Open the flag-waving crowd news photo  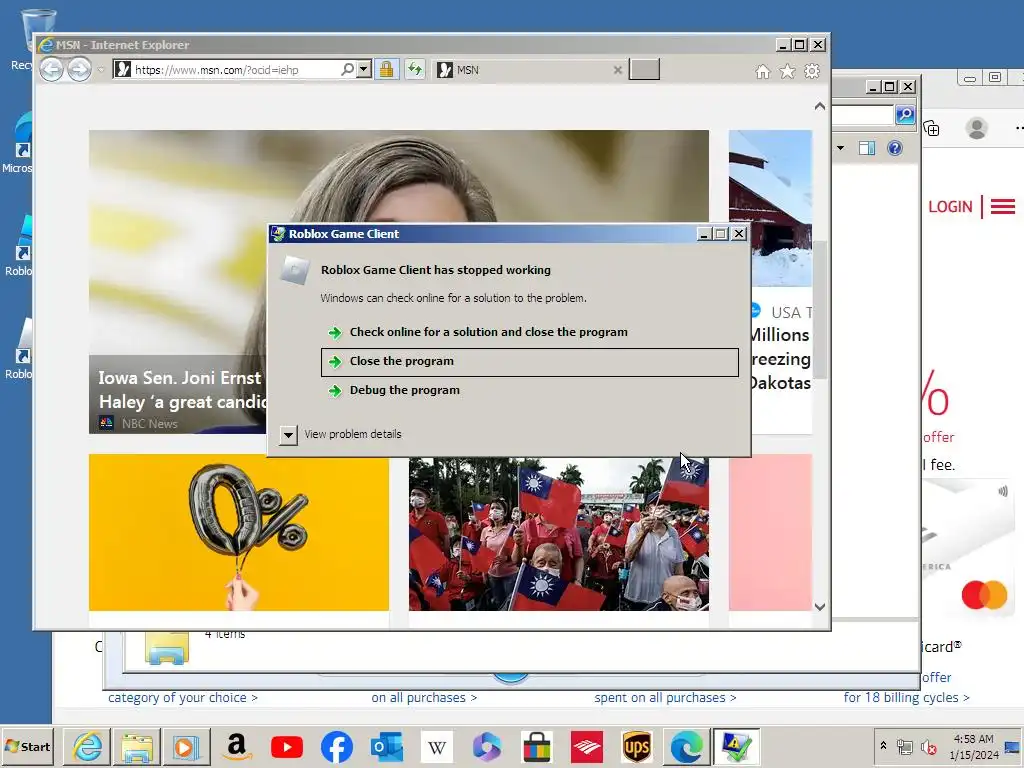[x=559, y=533]
